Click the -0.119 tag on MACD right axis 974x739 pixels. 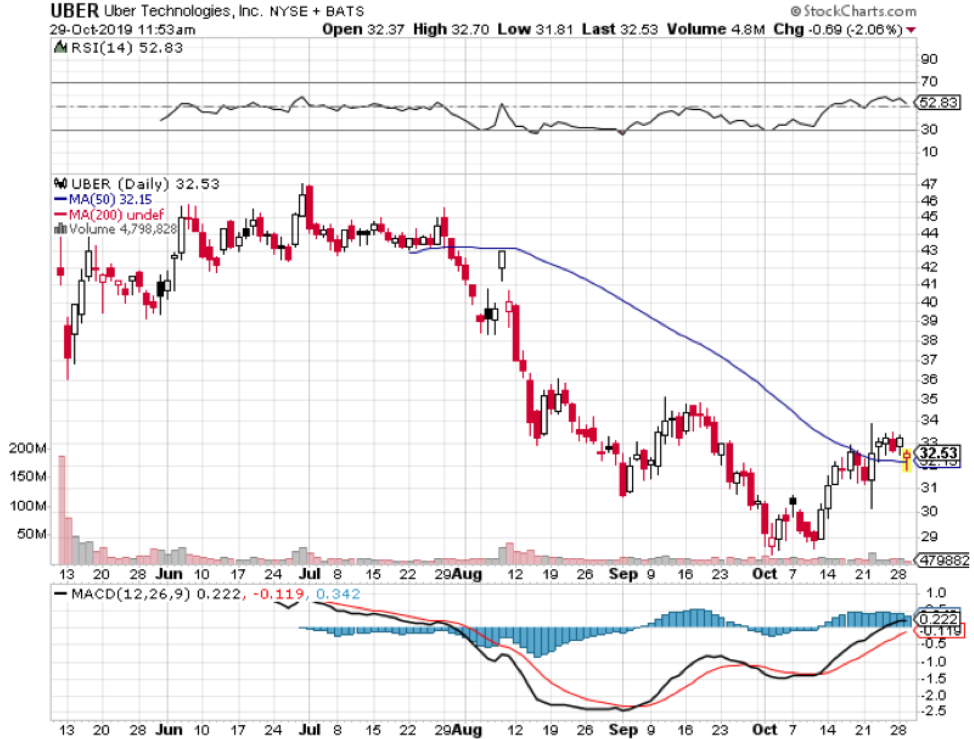(942, 631)
